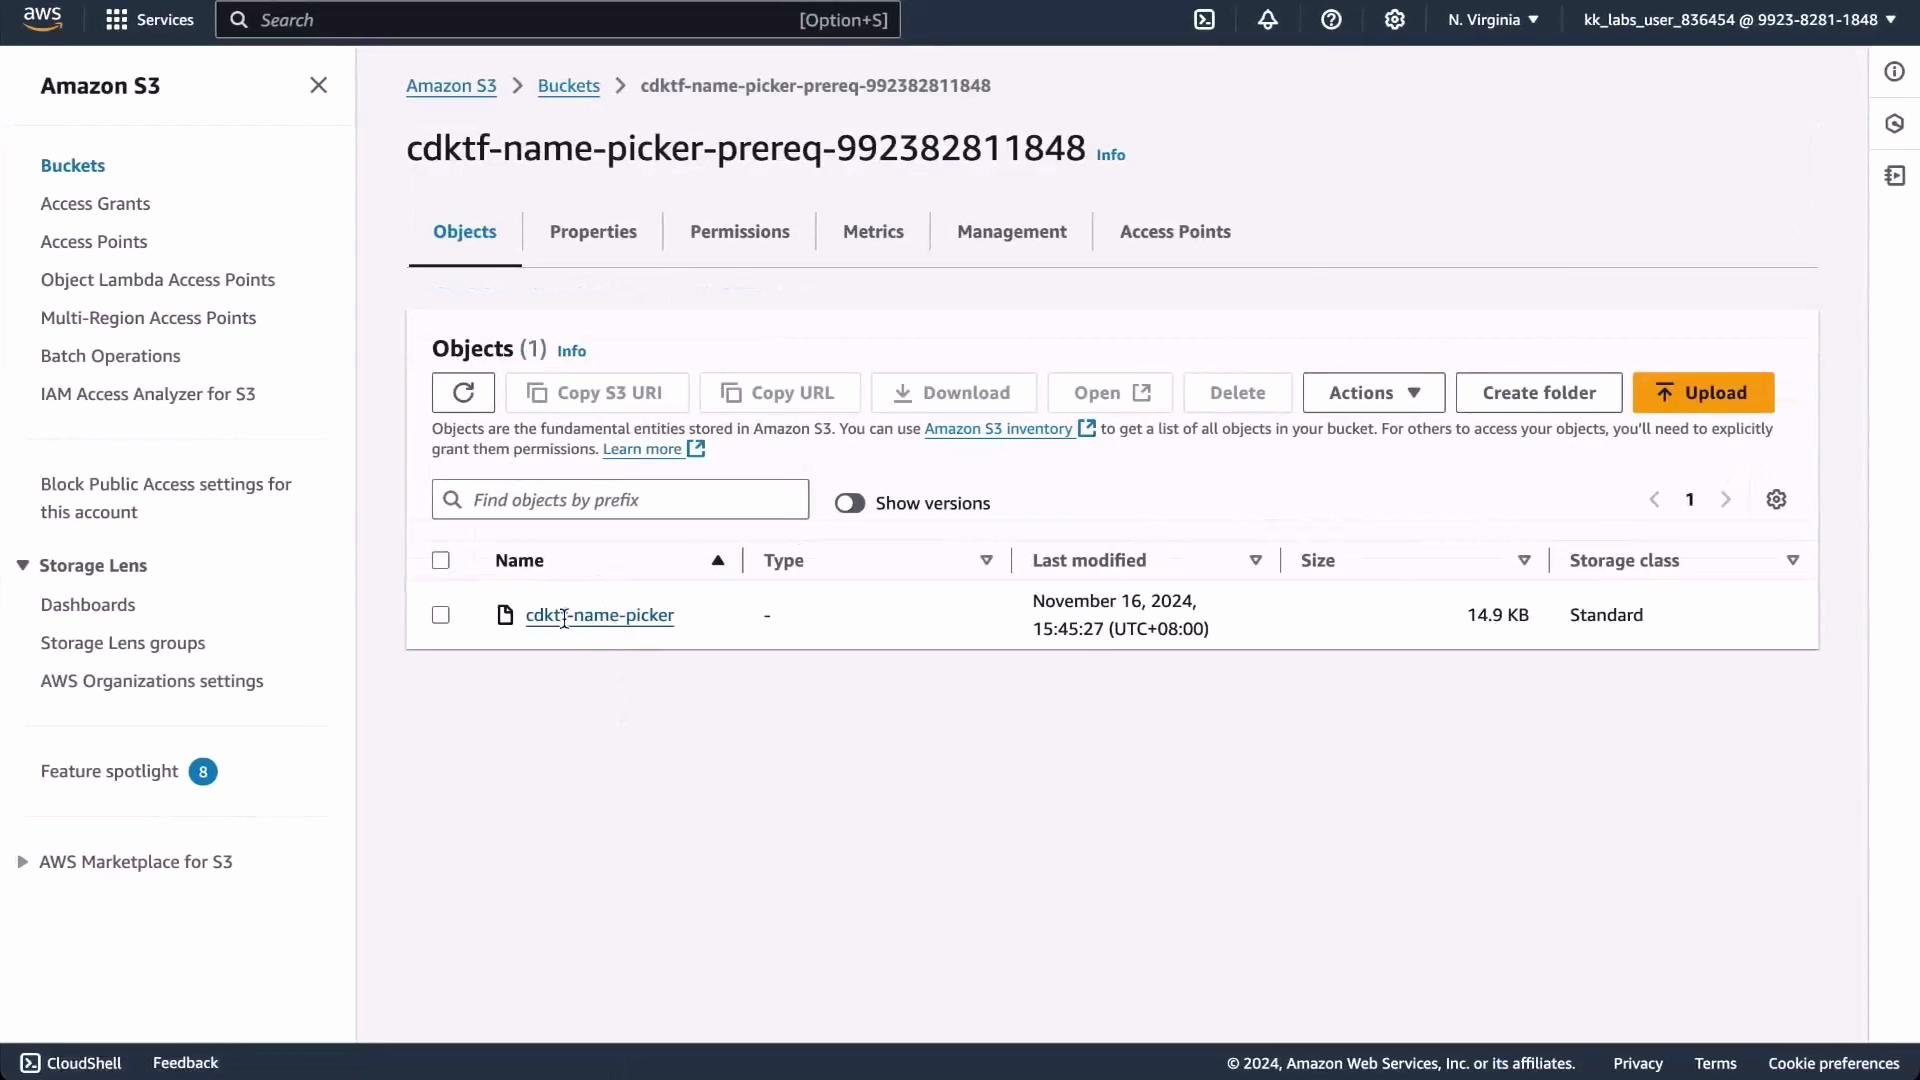The height and width of the screenshot is (1080, 1920).
Task: Click the Upload button
Action: tap(1703, 393)
